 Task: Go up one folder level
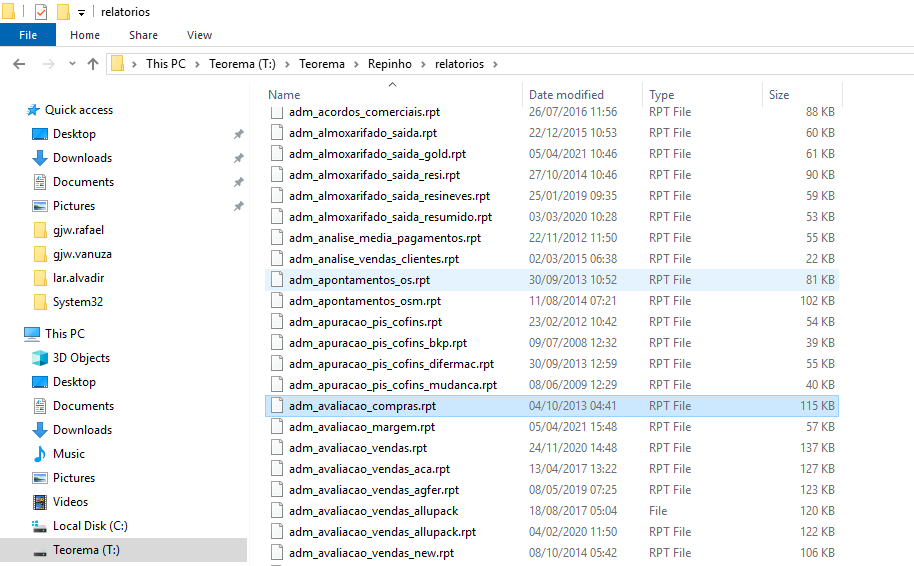coord(93,64)
